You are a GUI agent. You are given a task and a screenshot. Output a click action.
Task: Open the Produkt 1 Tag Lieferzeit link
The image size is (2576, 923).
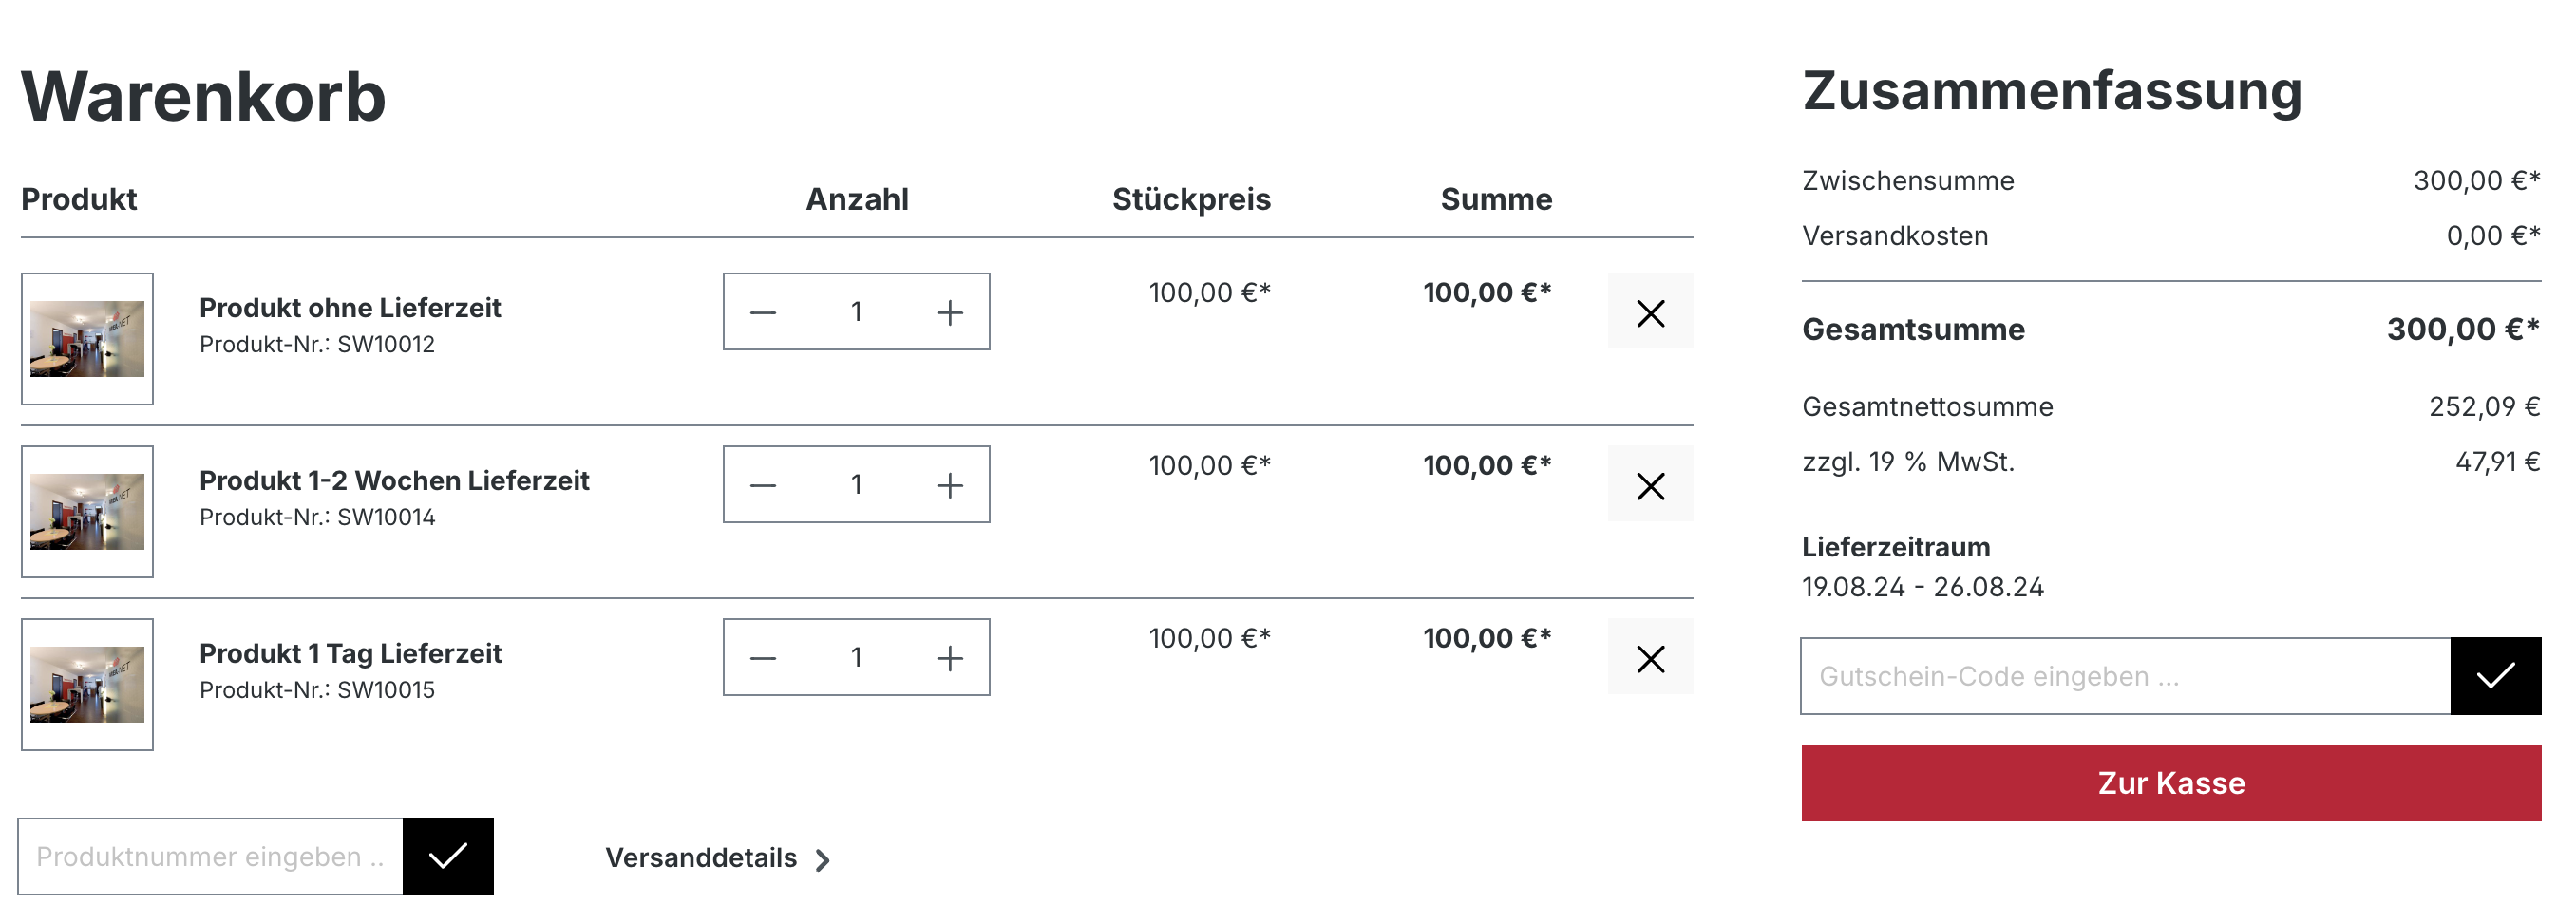350,654
